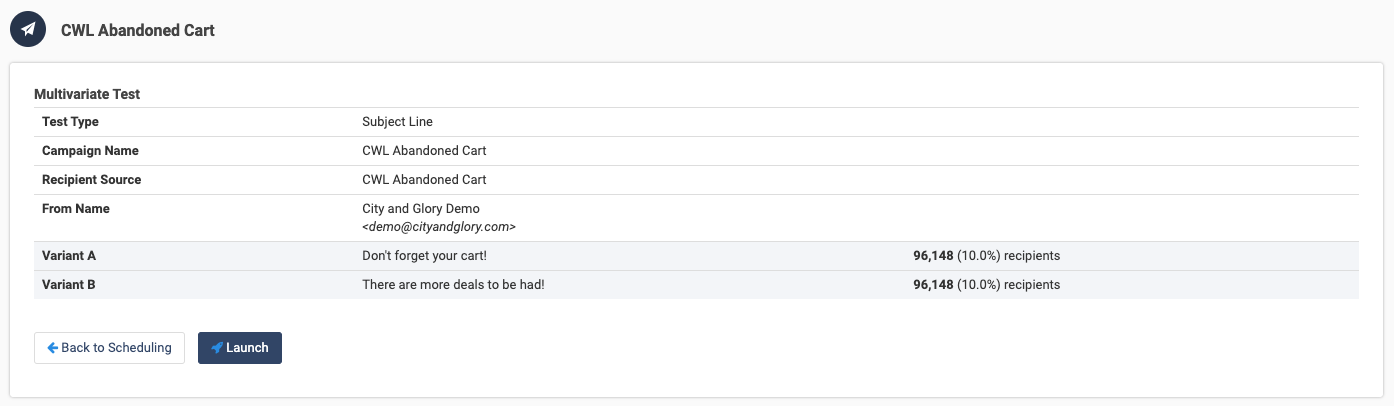Click the paper plane campaign icon
This screenshot has height=406, width=1394.
click(28, 30)
